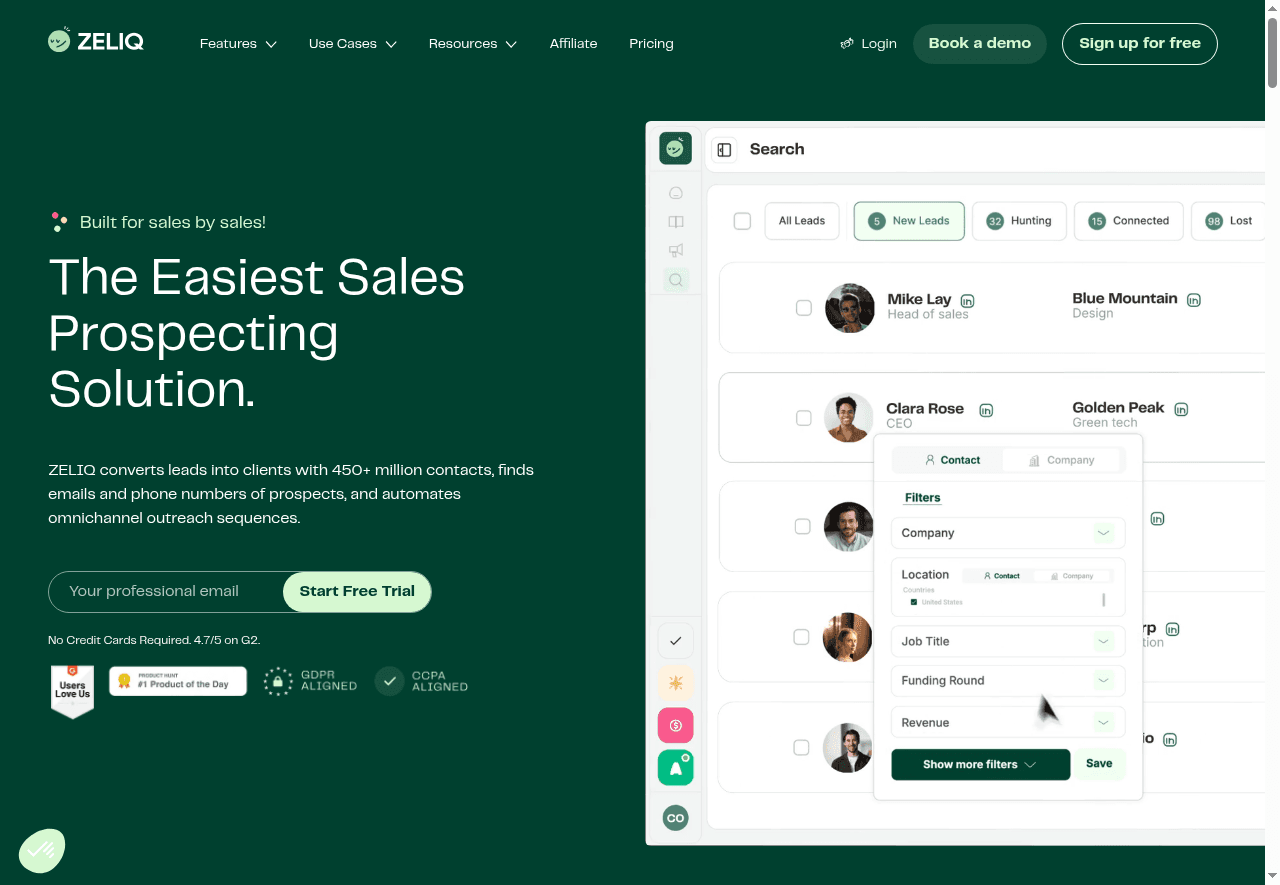Check the box beside Mike Lay
This screenshot has height=885, width=1280.
pyautogui.click(x=803, y=308)
